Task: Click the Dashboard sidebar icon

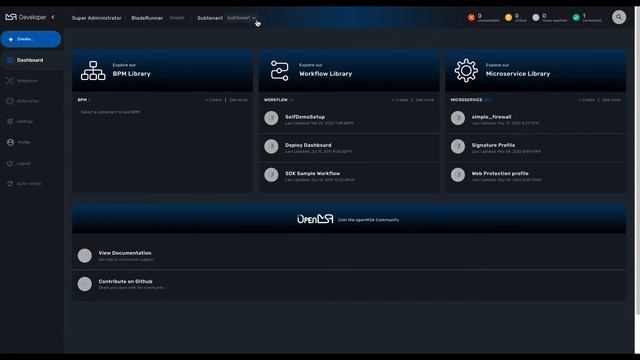Action: point(10,60)
